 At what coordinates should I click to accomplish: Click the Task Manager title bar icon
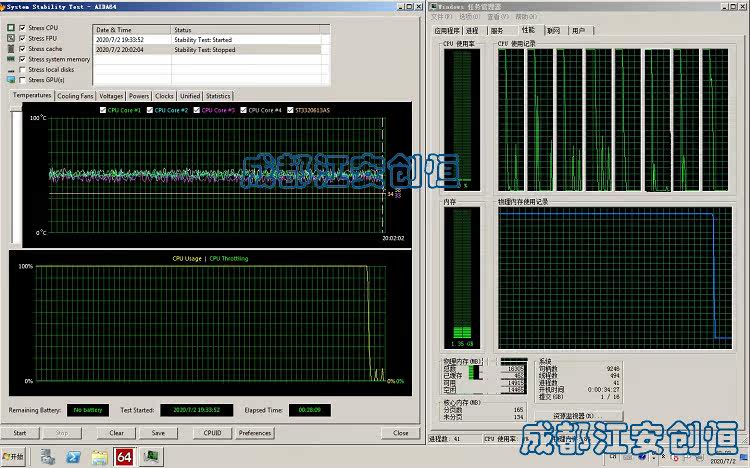coord(433,7)
